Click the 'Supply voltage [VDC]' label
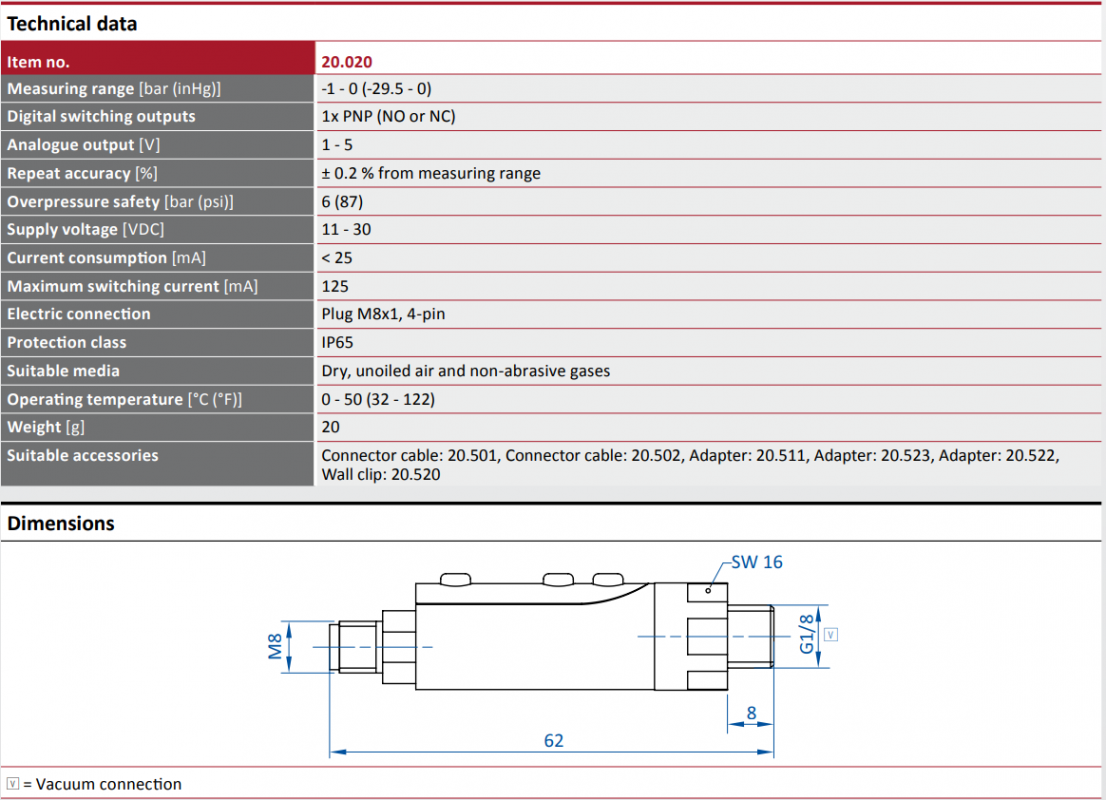Image resolution: width=1106 pixels, height=800 pixels. (x=85, y=230)
